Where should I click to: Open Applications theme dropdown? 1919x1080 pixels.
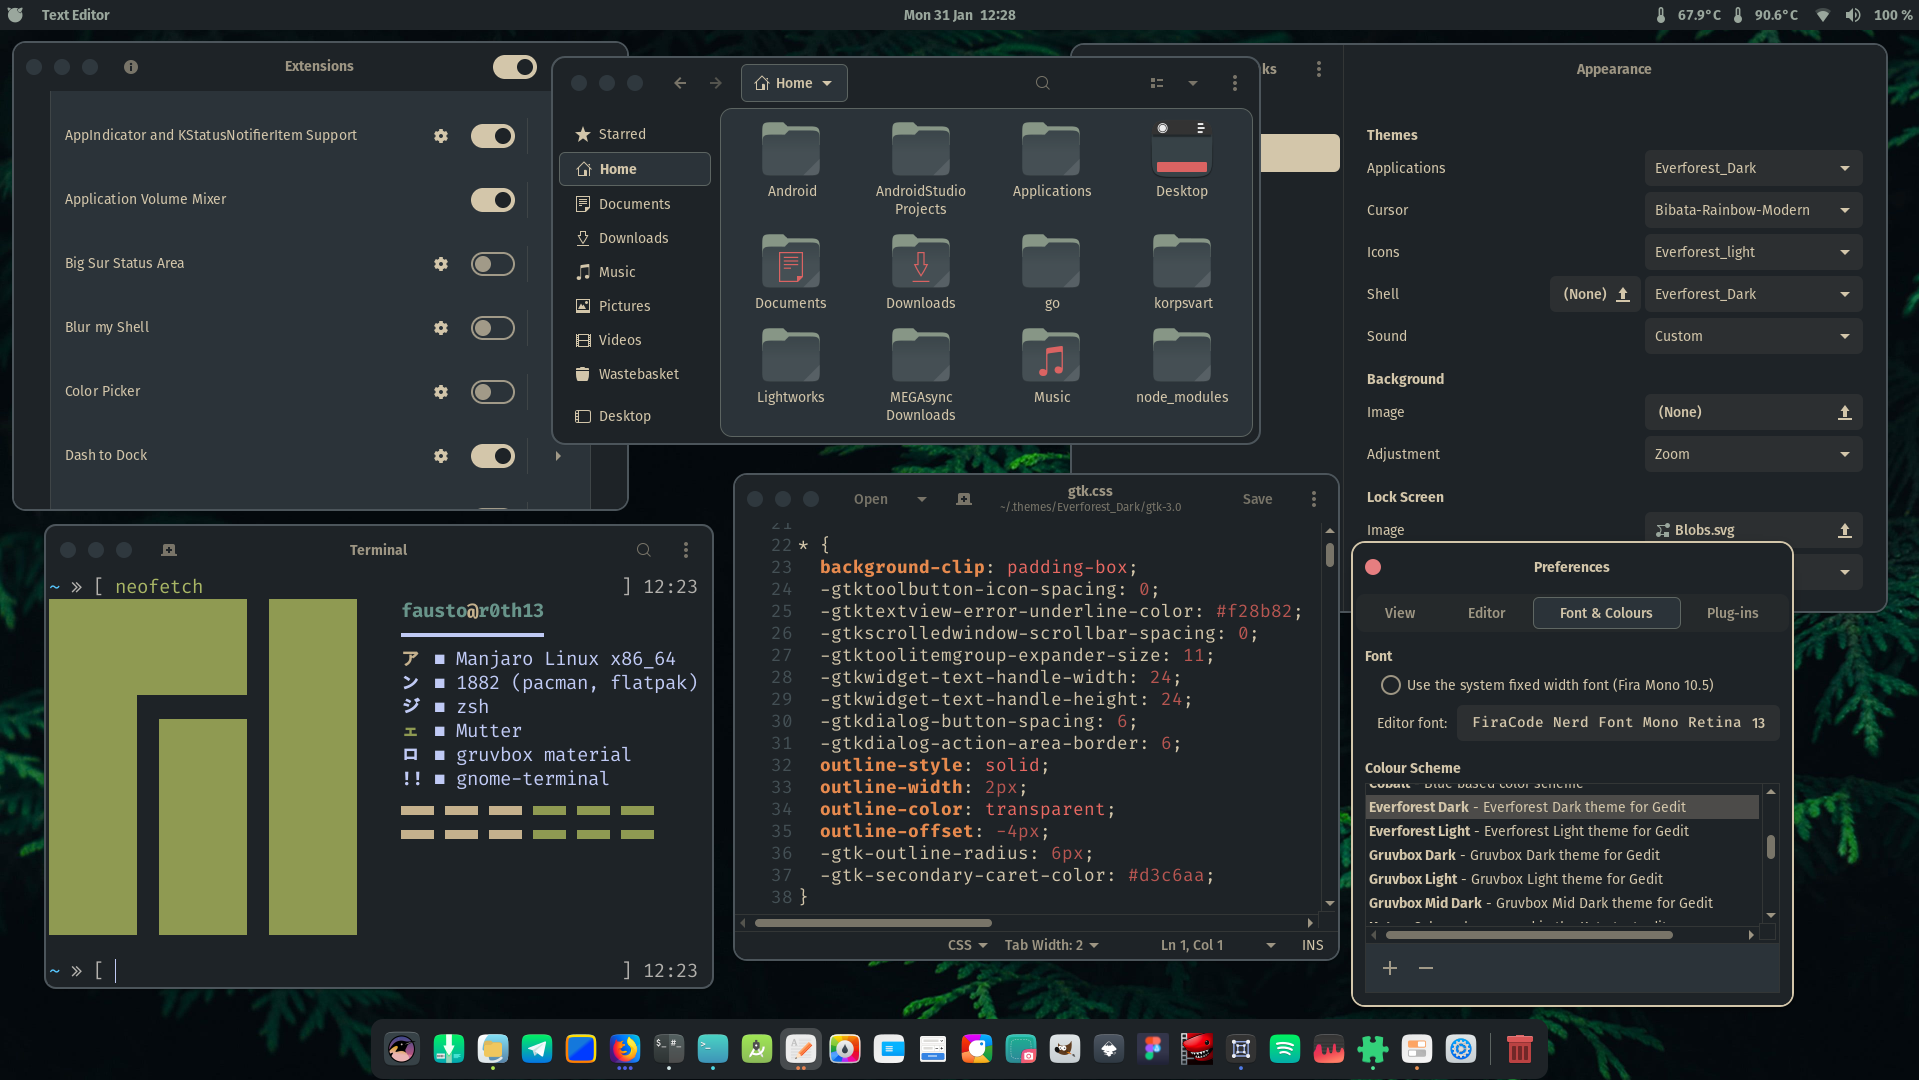tap(1753, 168)
